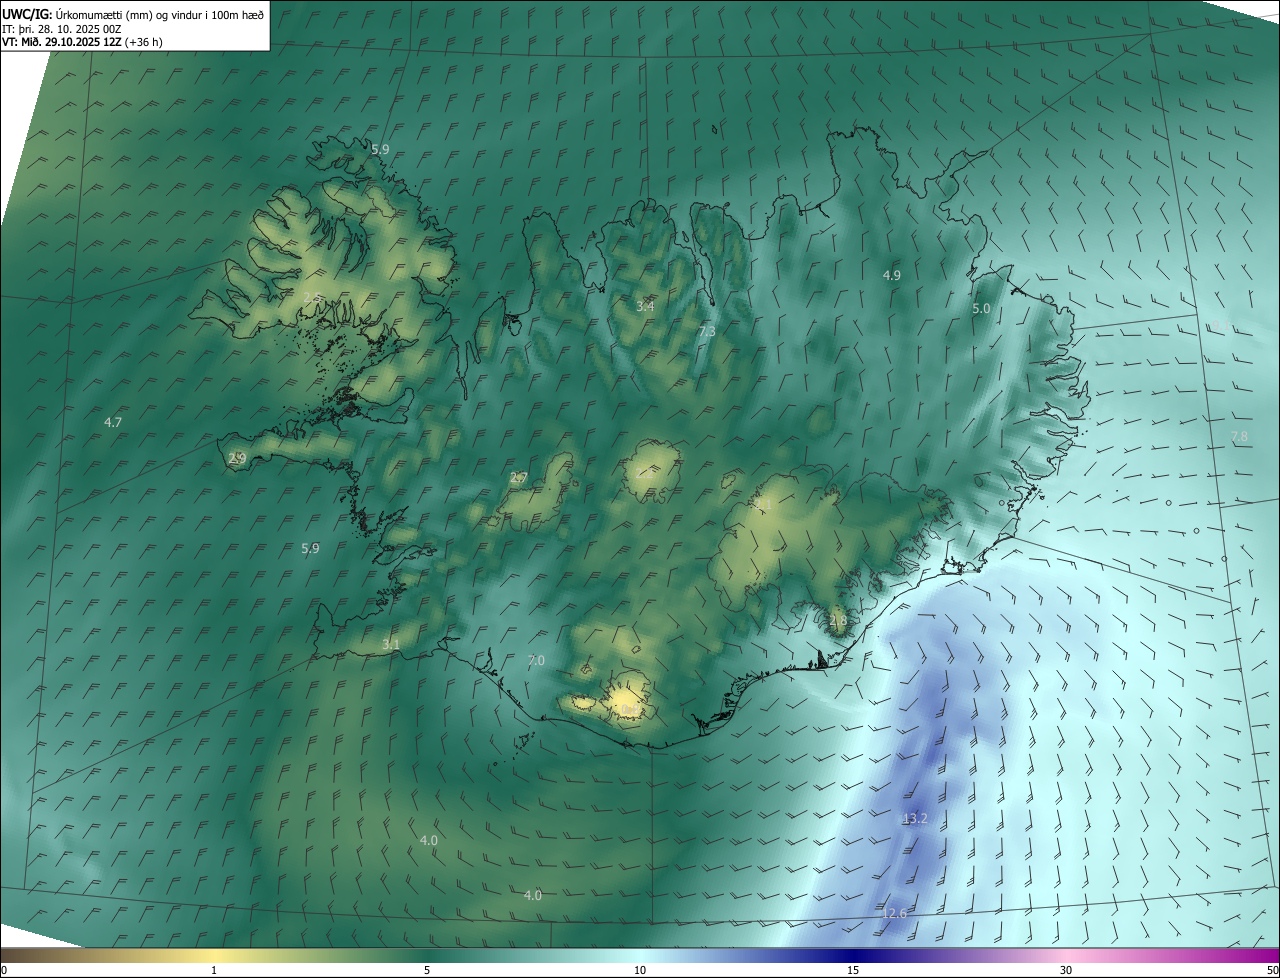1280x978 pixels.
Task: Click the 15 tick label on the color scale
Action: point(853,971)
